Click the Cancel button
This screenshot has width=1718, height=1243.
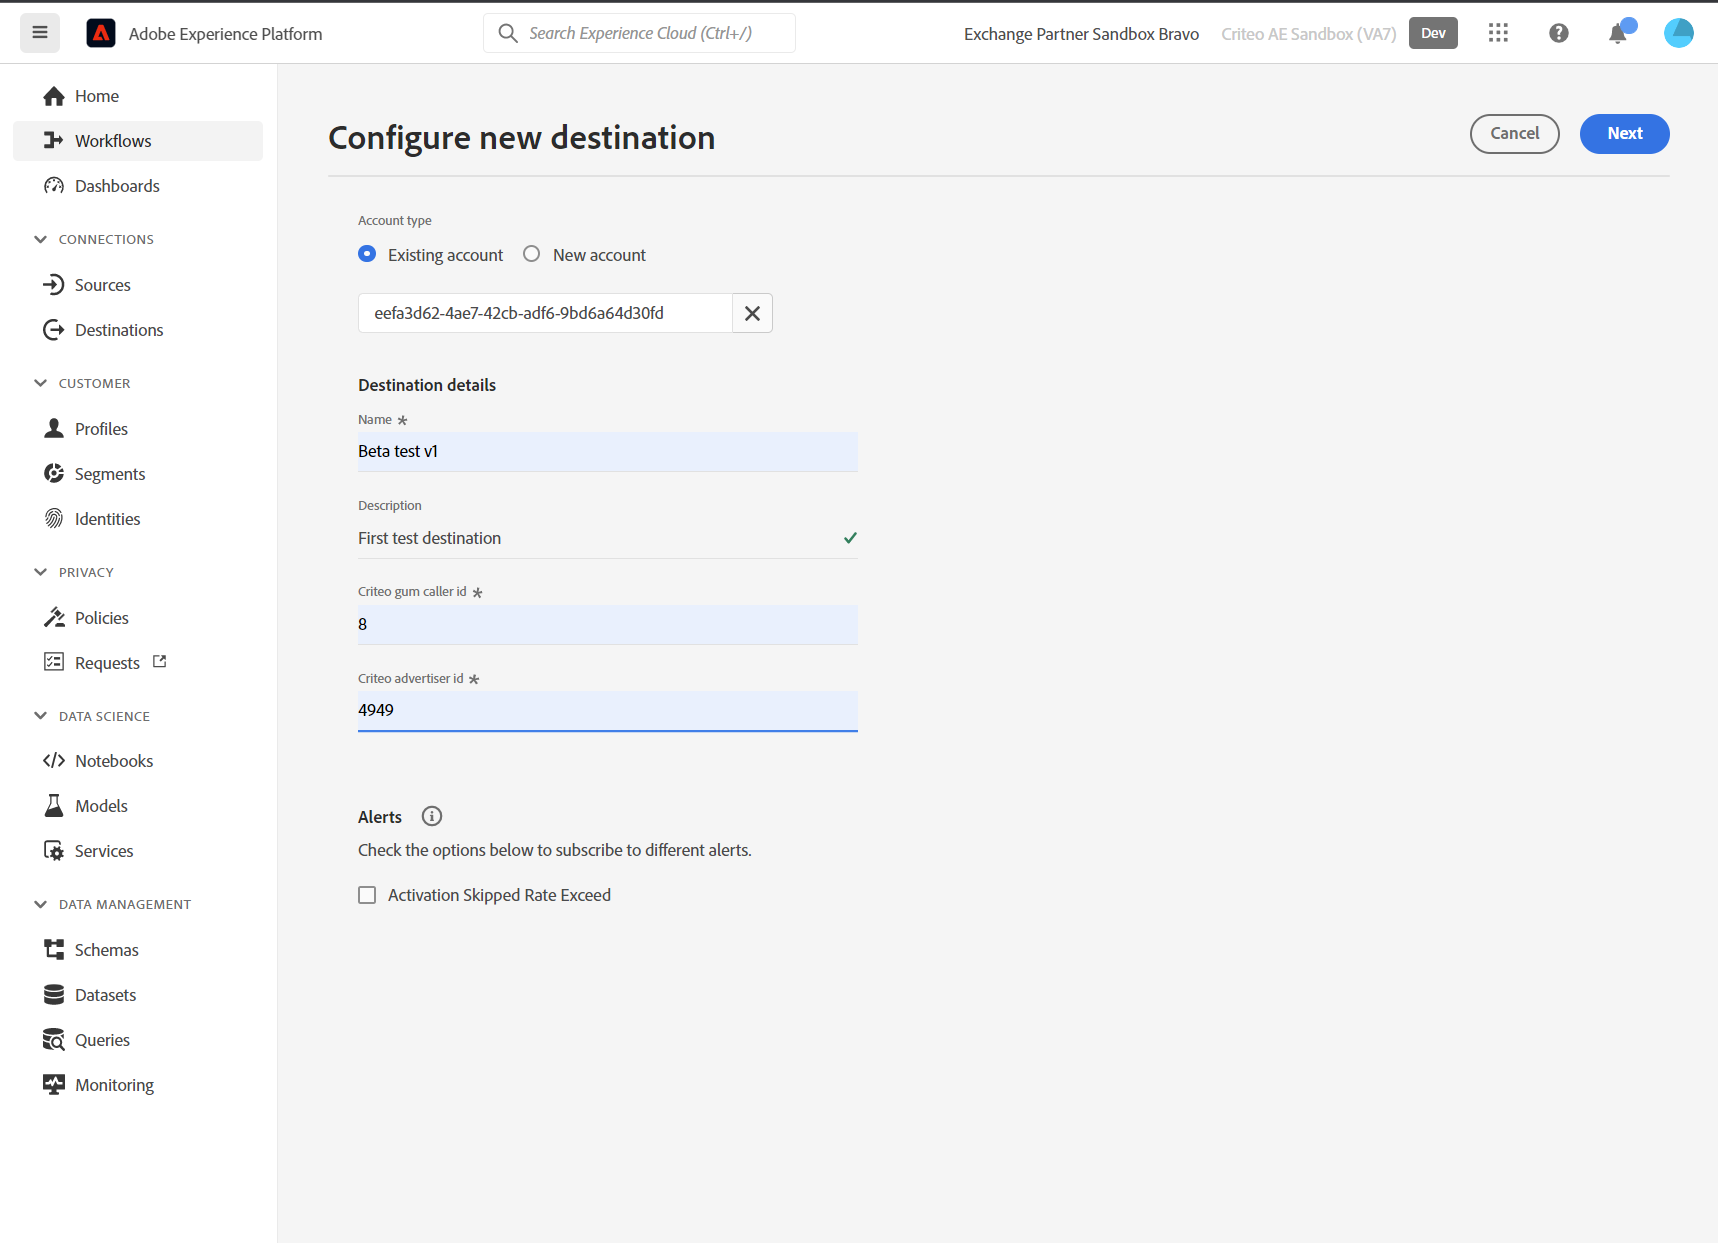point(1514,134)
